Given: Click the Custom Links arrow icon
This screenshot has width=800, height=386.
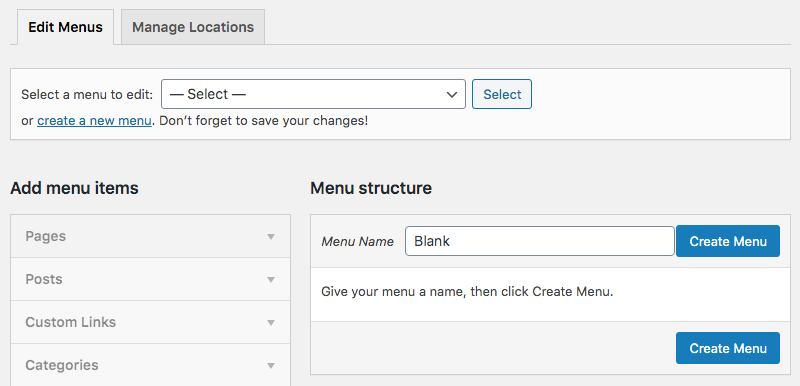Looking at the screenshot, I should [x=271, y=322].
